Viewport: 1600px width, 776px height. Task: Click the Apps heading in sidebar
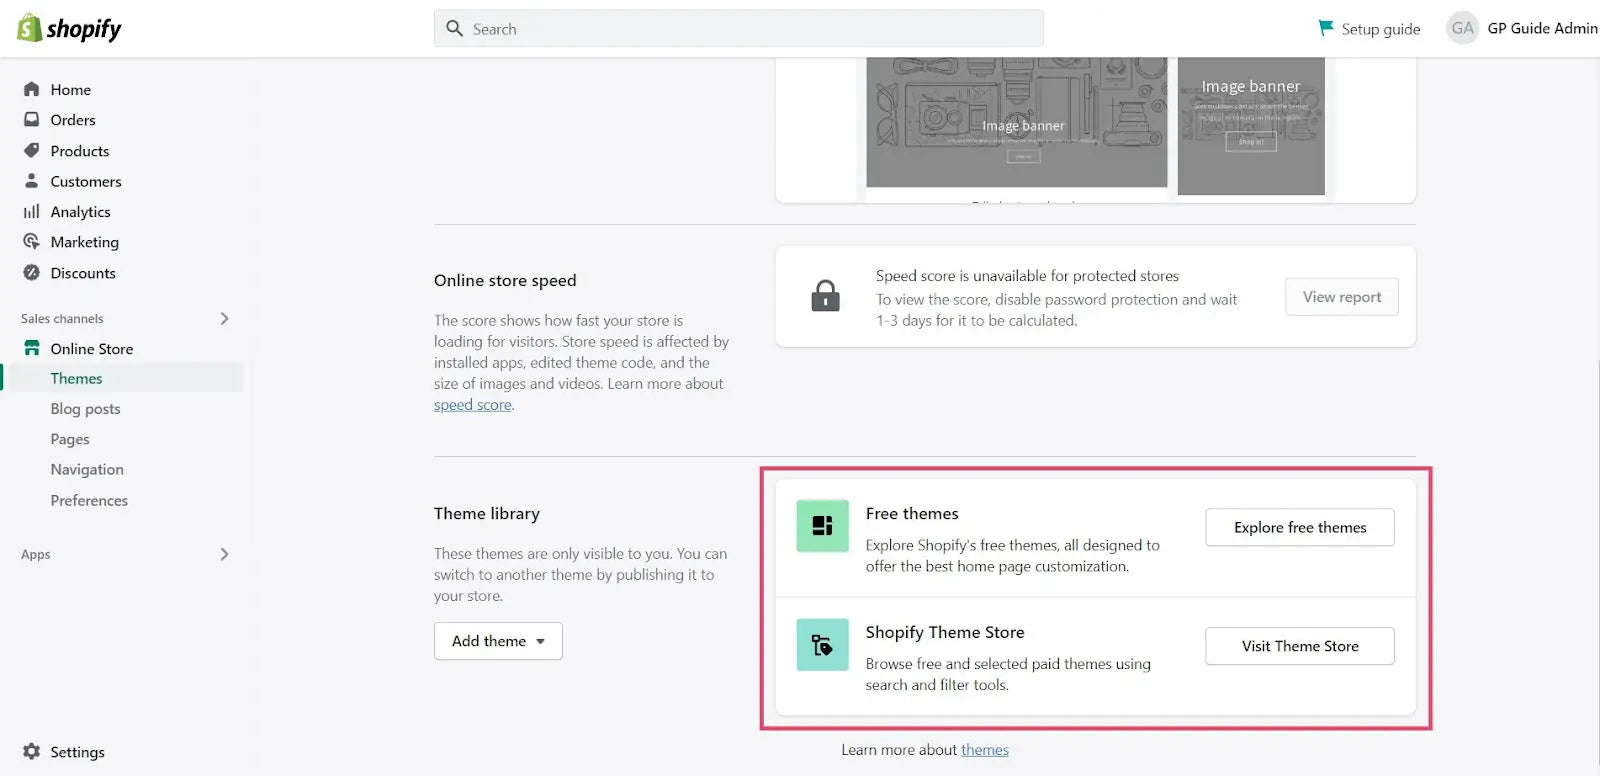[36, 555]
